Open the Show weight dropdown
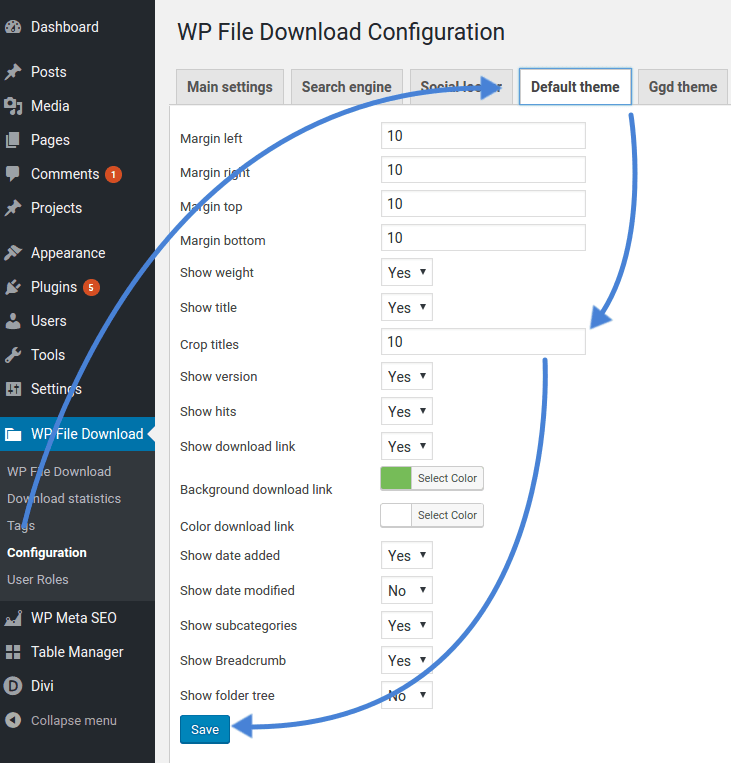The height and width of the screenshot is (763, 731). [x=407, y=273]
